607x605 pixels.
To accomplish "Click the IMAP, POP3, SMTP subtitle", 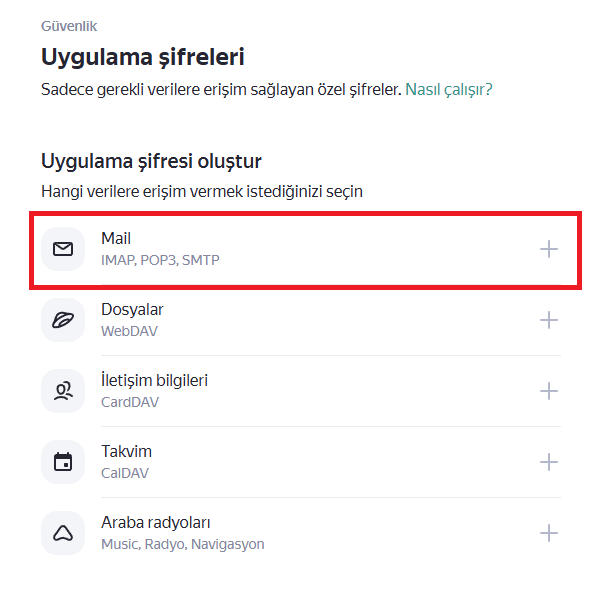I will coord(160,260).
